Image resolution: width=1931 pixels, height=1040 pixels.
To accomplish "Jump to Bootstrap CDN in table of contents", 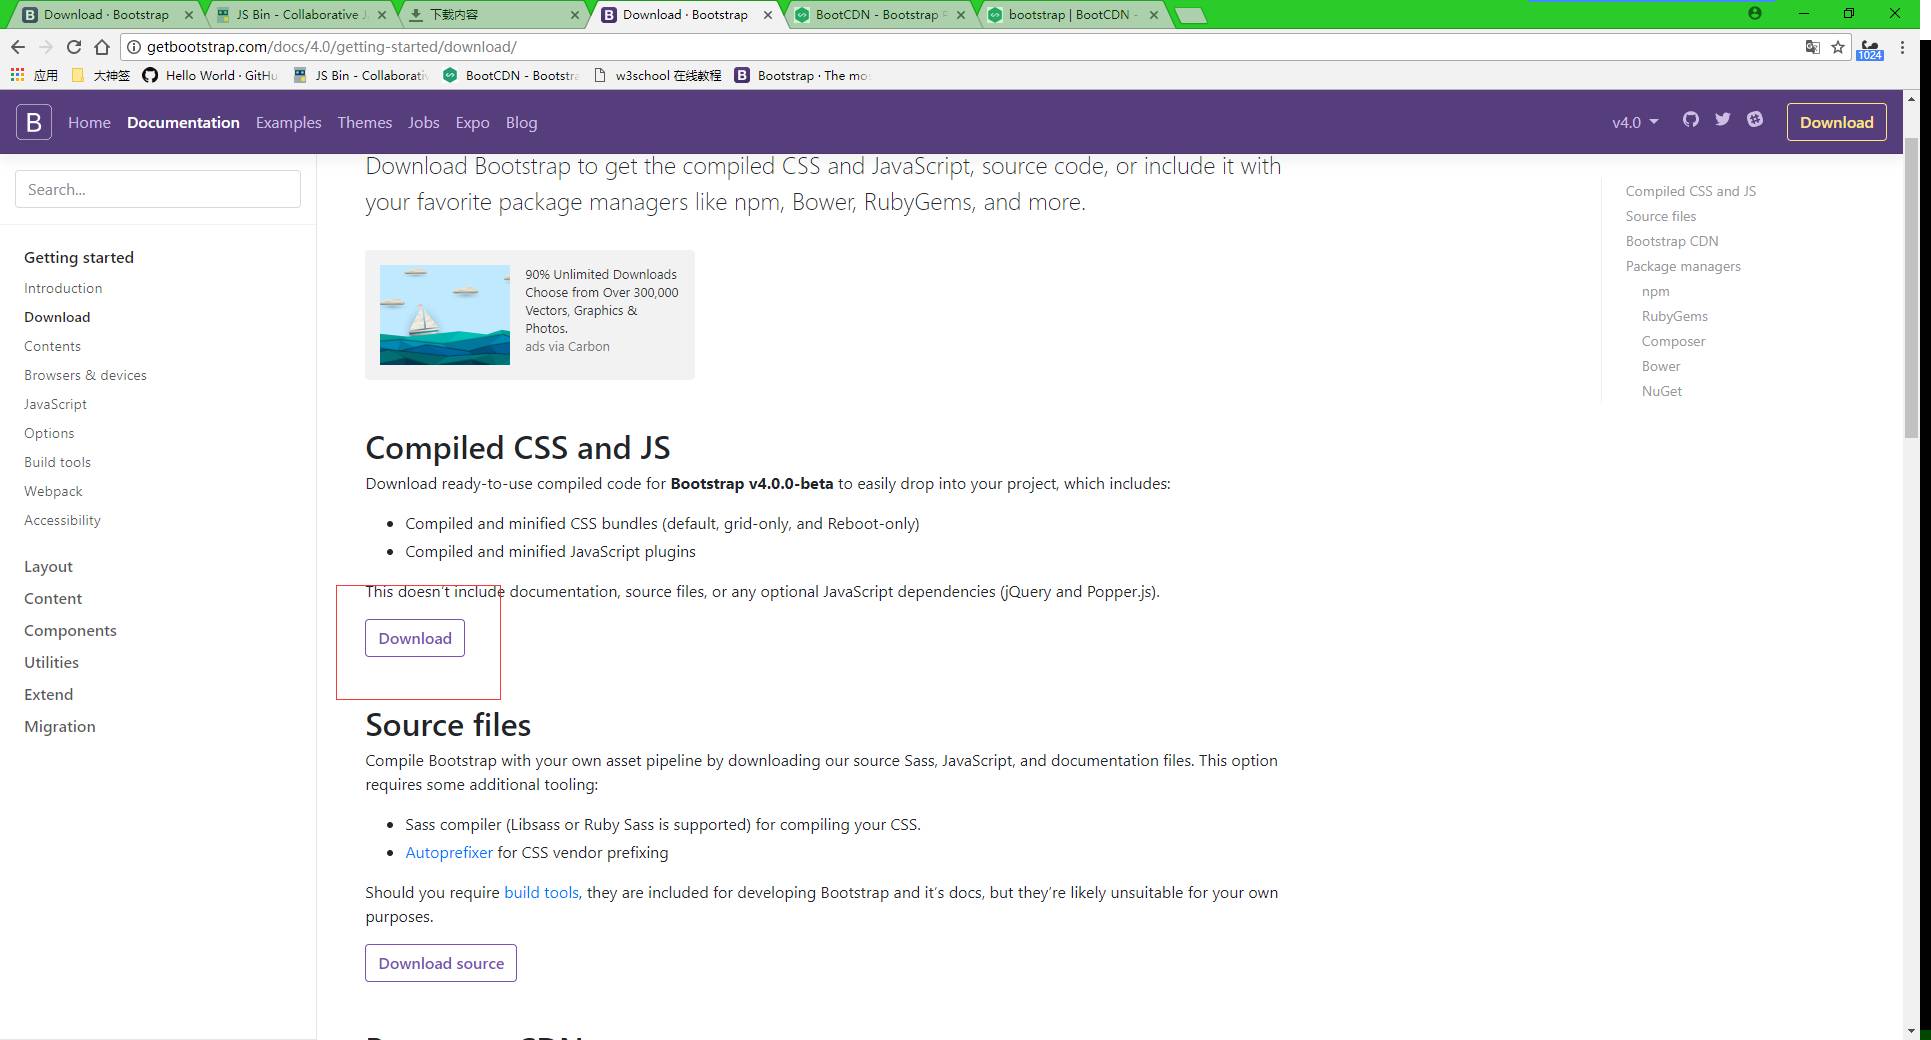I will (1671, 241).
